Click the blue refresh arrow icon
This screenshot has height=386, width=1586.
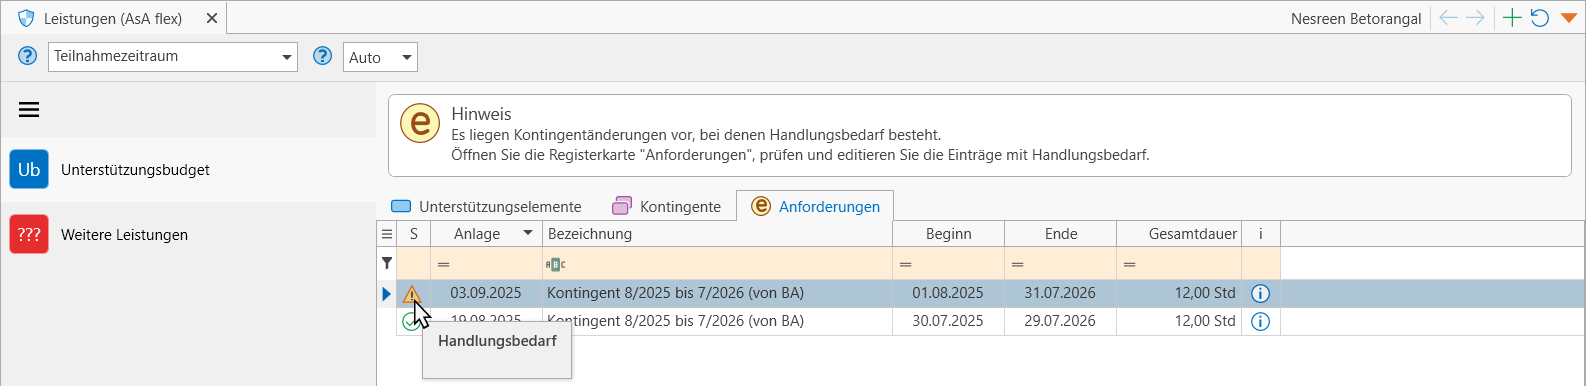(x=1540, y=18)
